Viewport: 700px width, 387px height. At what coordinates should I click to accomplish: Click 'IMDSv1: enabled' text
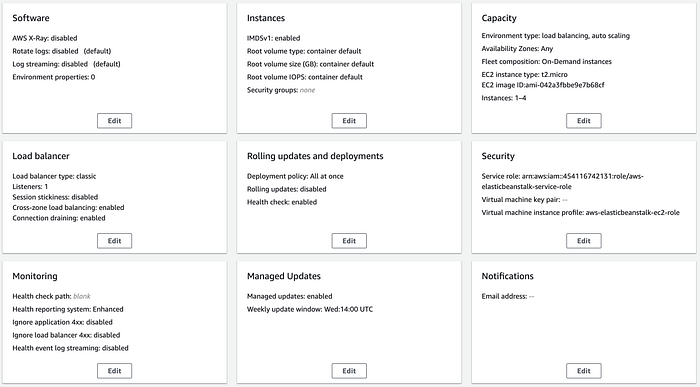pos(273,38)
